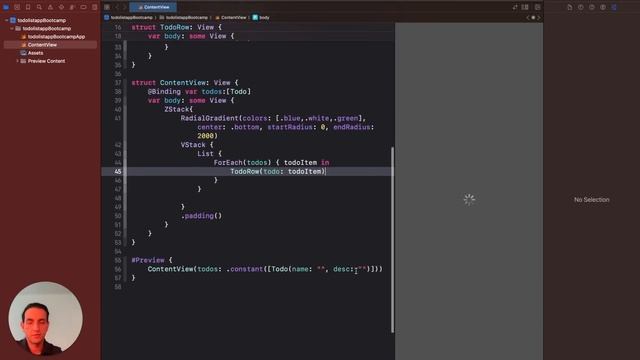Show the Attributes inspector
The width and height of the screenshot is (640, 360).
[x=614, y=7]
